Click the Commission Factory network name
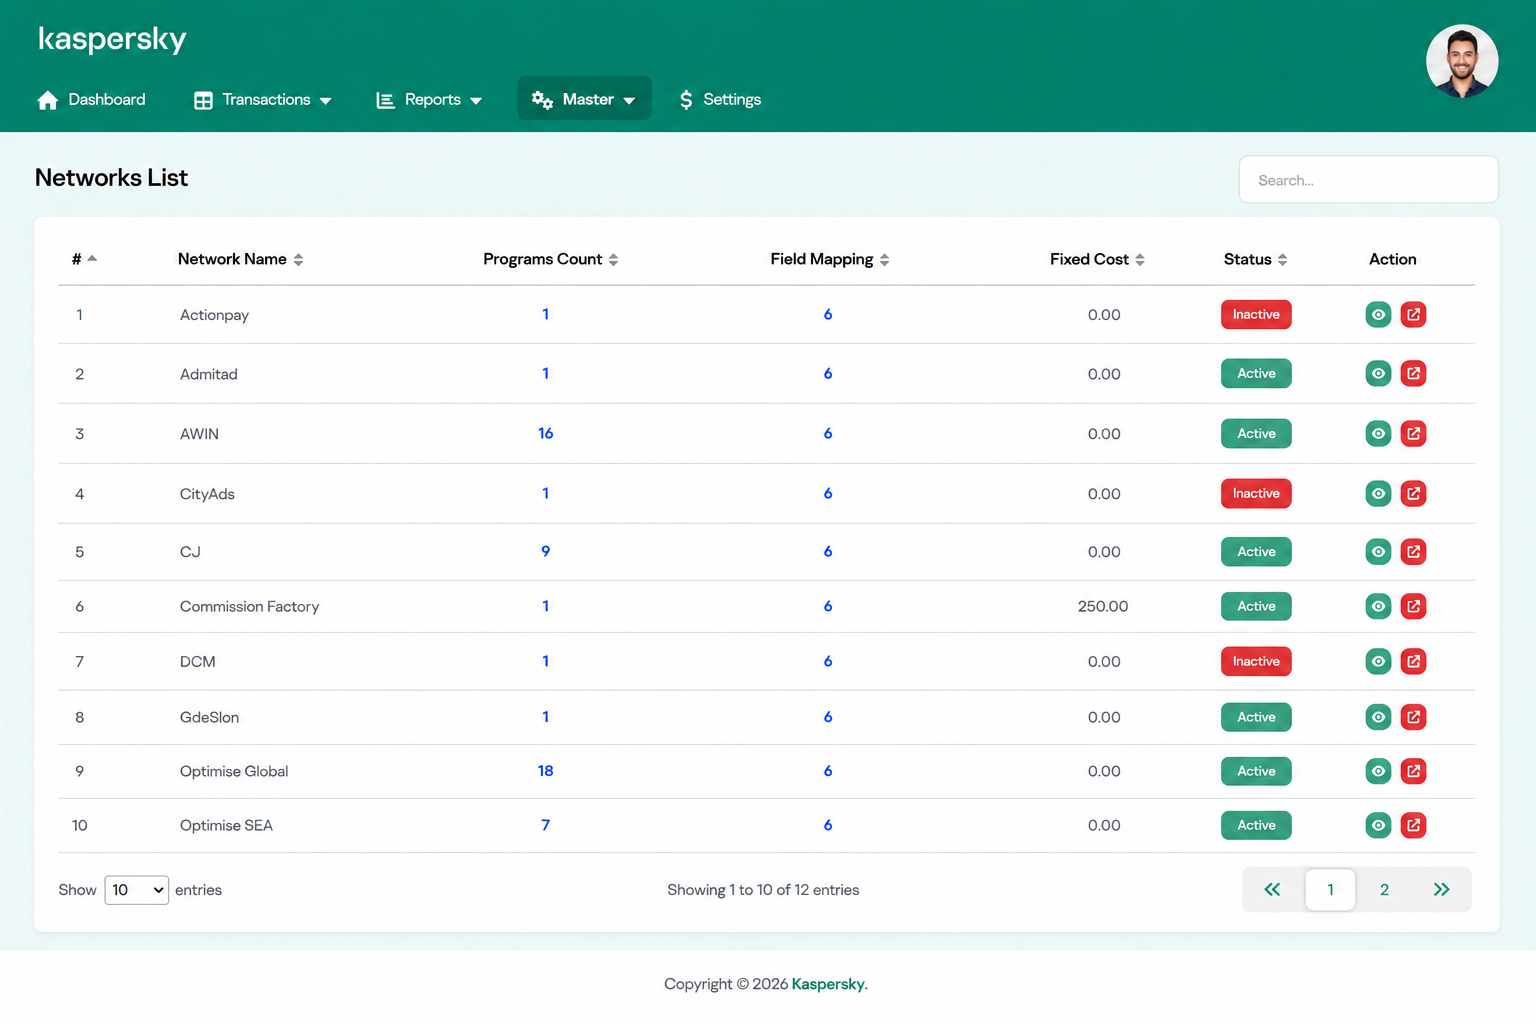 point(249,606)
